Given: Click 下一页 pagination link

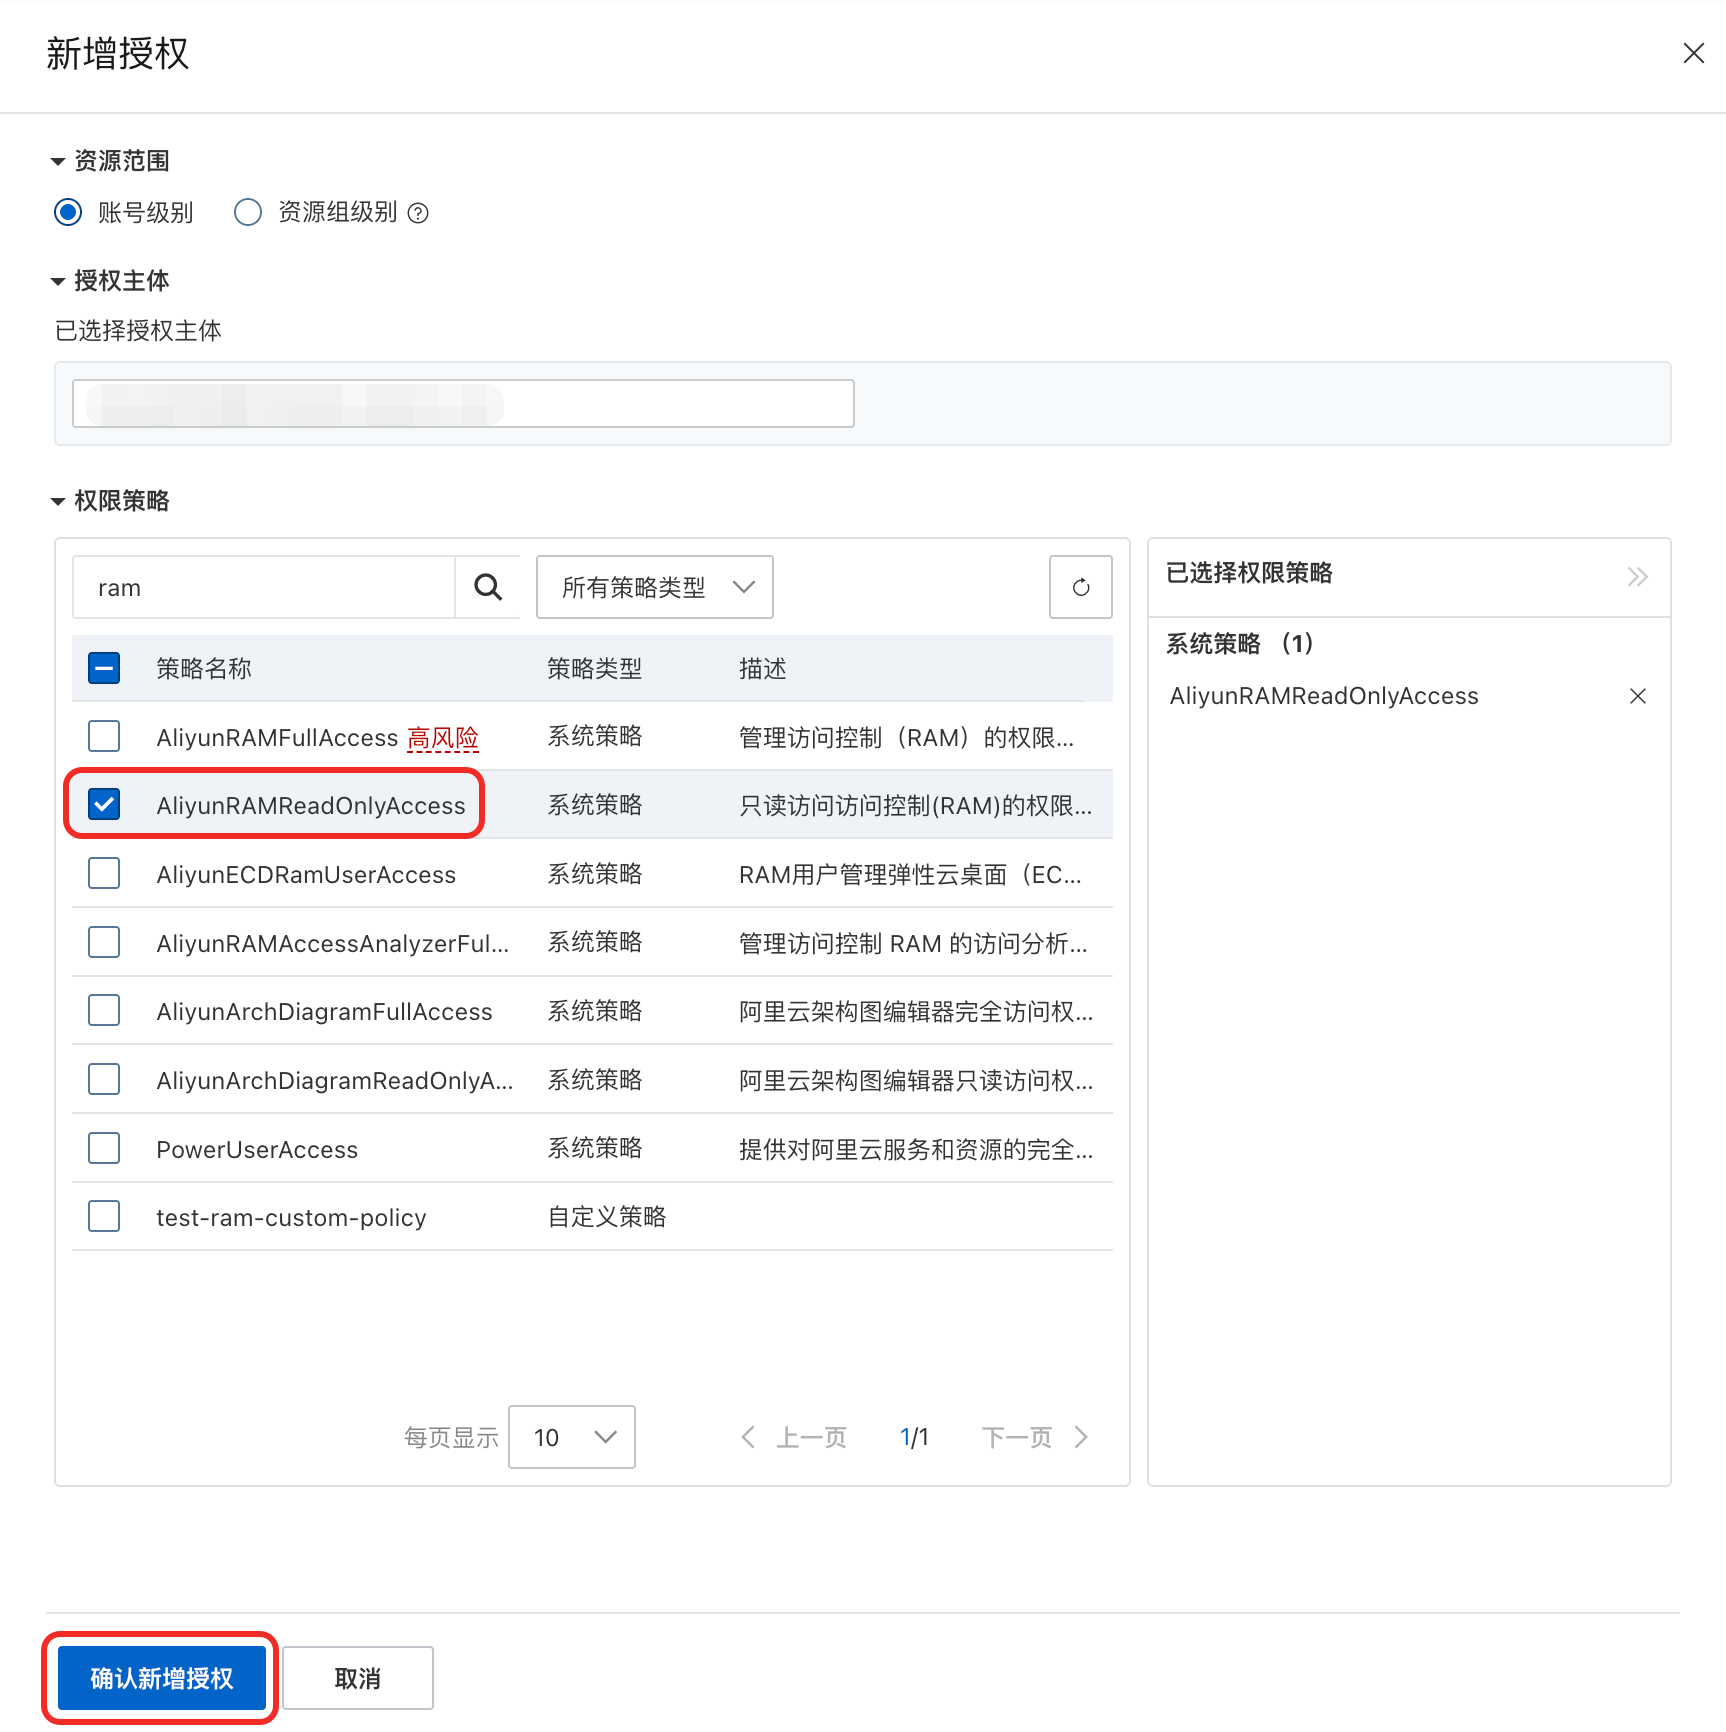Looking at the screenshot, I should point(1017,1438).
